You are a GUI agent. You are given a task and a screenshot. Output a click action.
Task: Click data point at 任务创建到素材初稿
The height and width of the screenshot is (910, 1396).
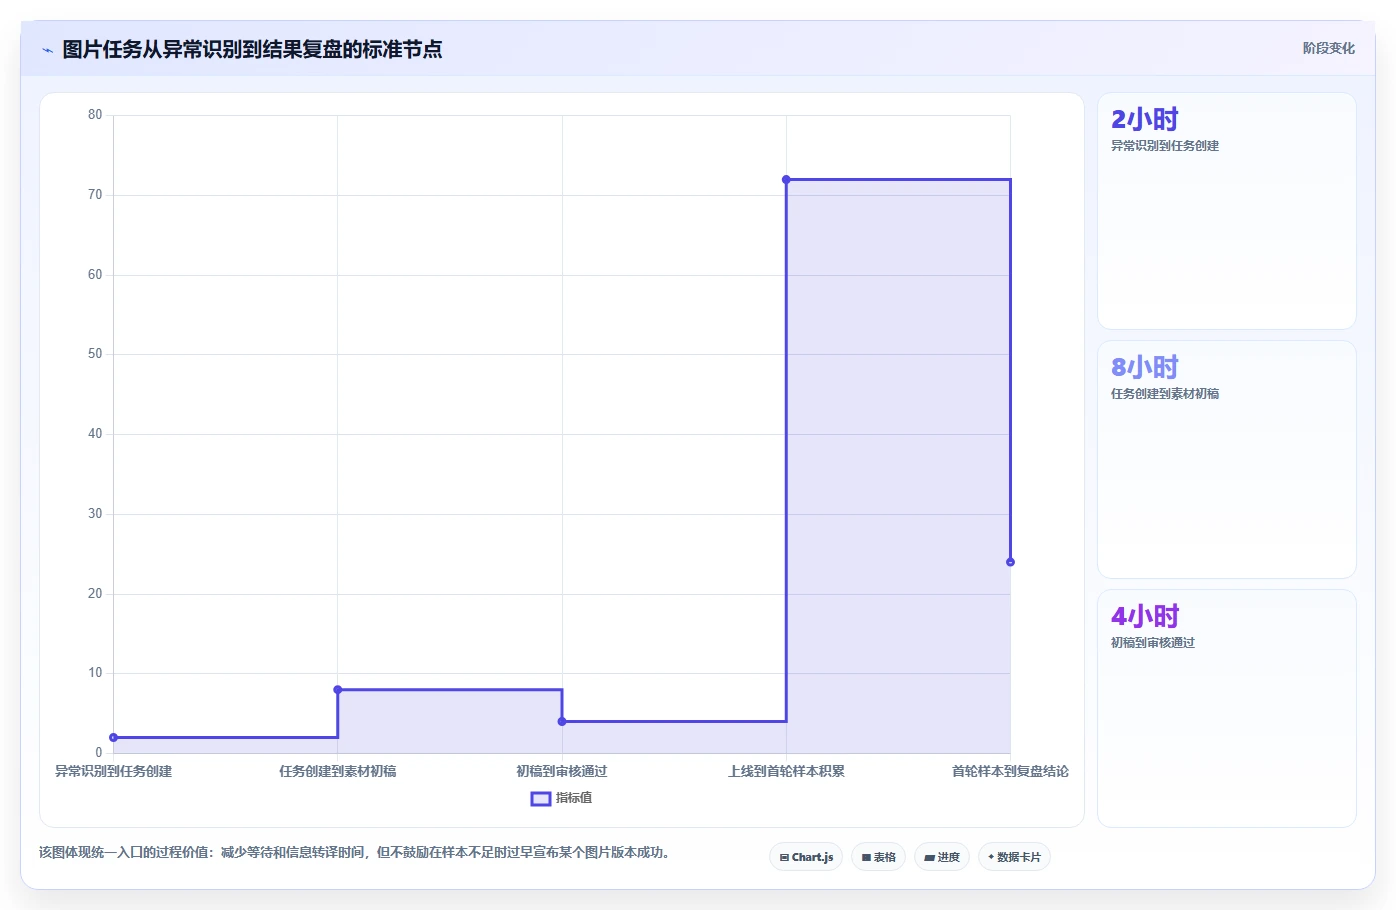(x=338, y=690)
